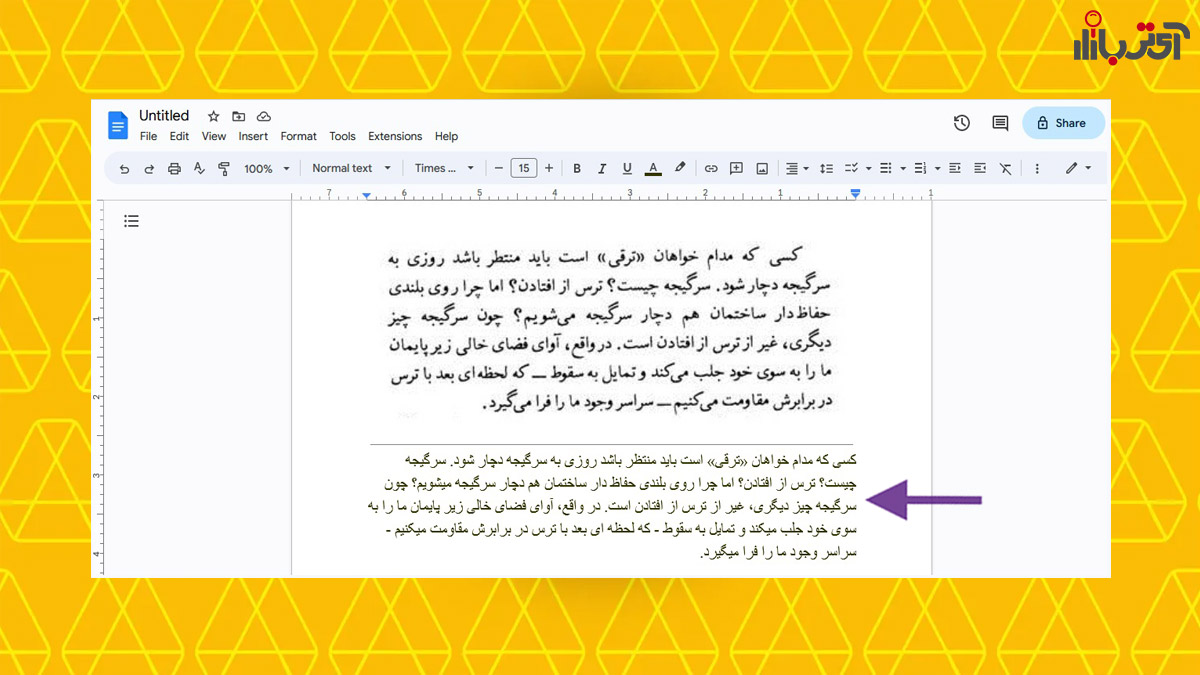Toggle the numbered list button
Viewport: 1200px width, 675px height.
920,168
